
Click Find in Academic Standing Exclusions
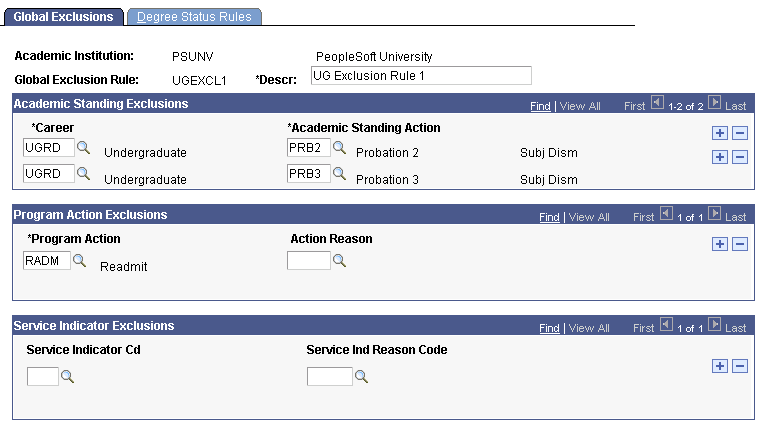540,105
